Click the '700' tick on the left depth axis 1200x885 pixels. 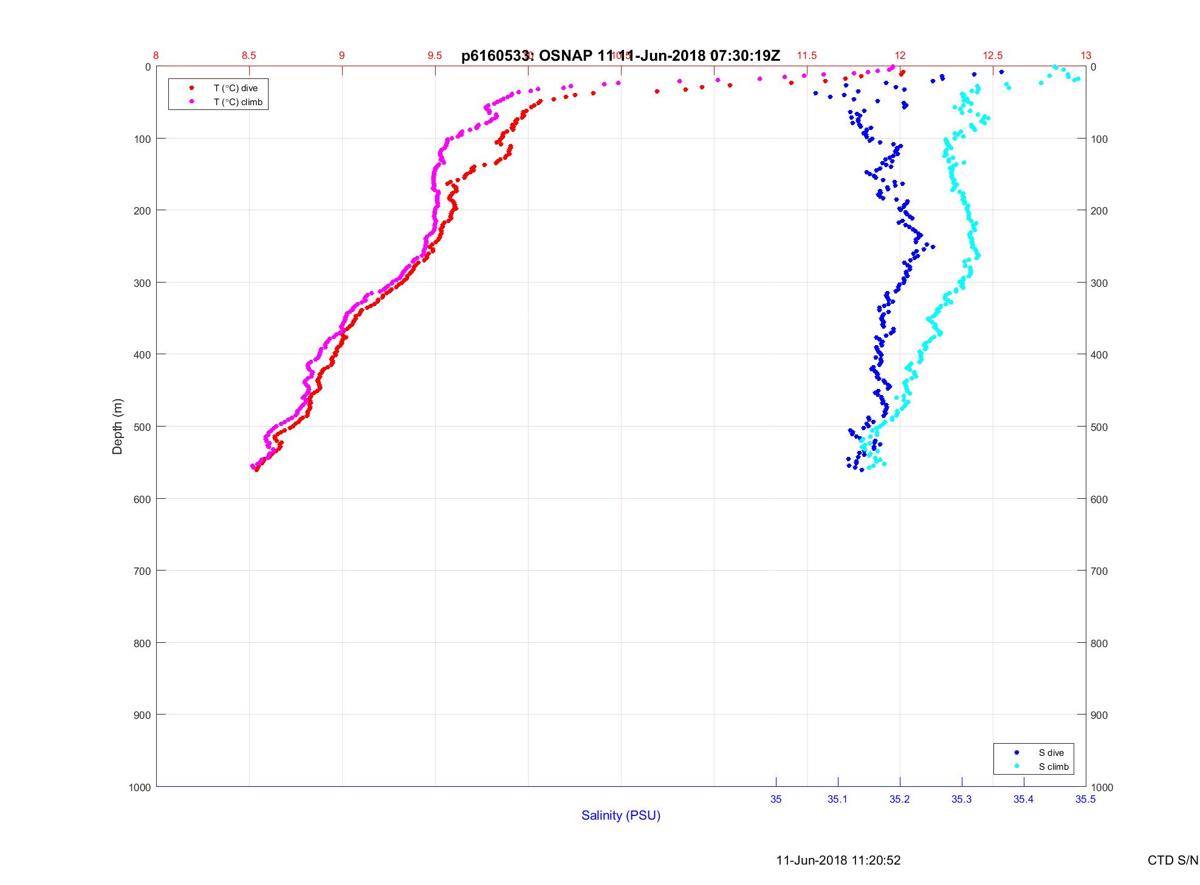tap(141, 571)
